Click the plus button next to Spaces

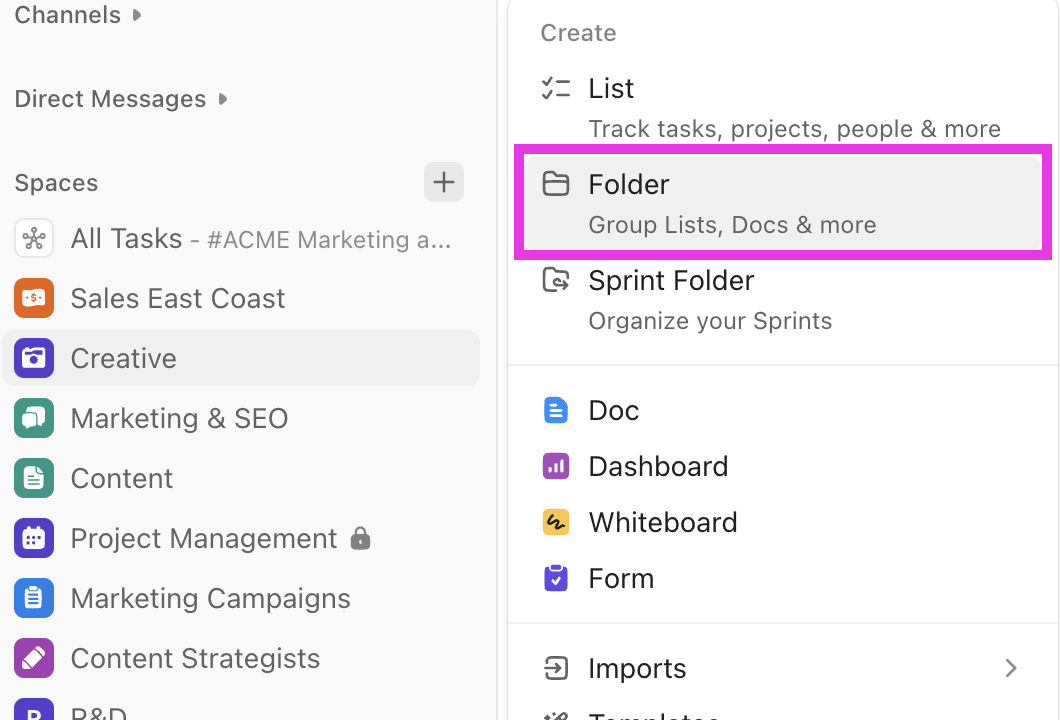tap(444, 182)
